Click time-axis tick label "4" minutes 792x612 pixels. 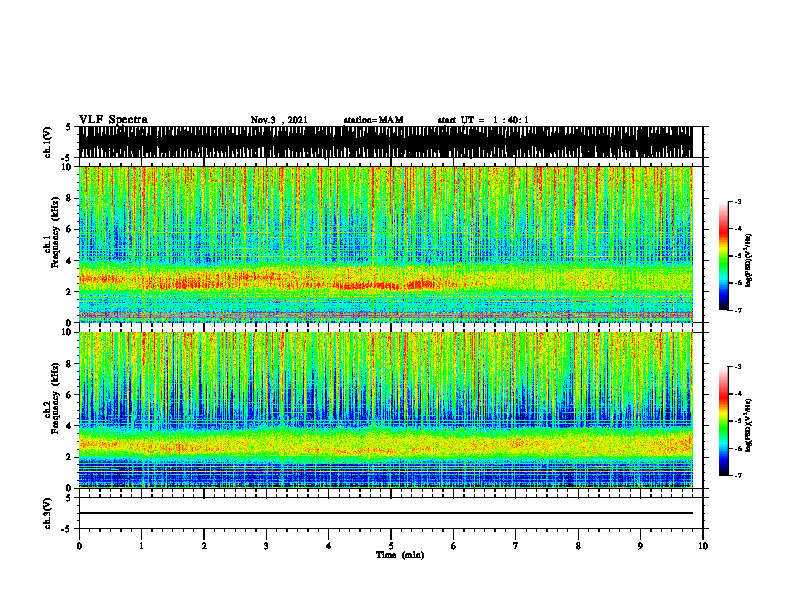coord(329,546)
